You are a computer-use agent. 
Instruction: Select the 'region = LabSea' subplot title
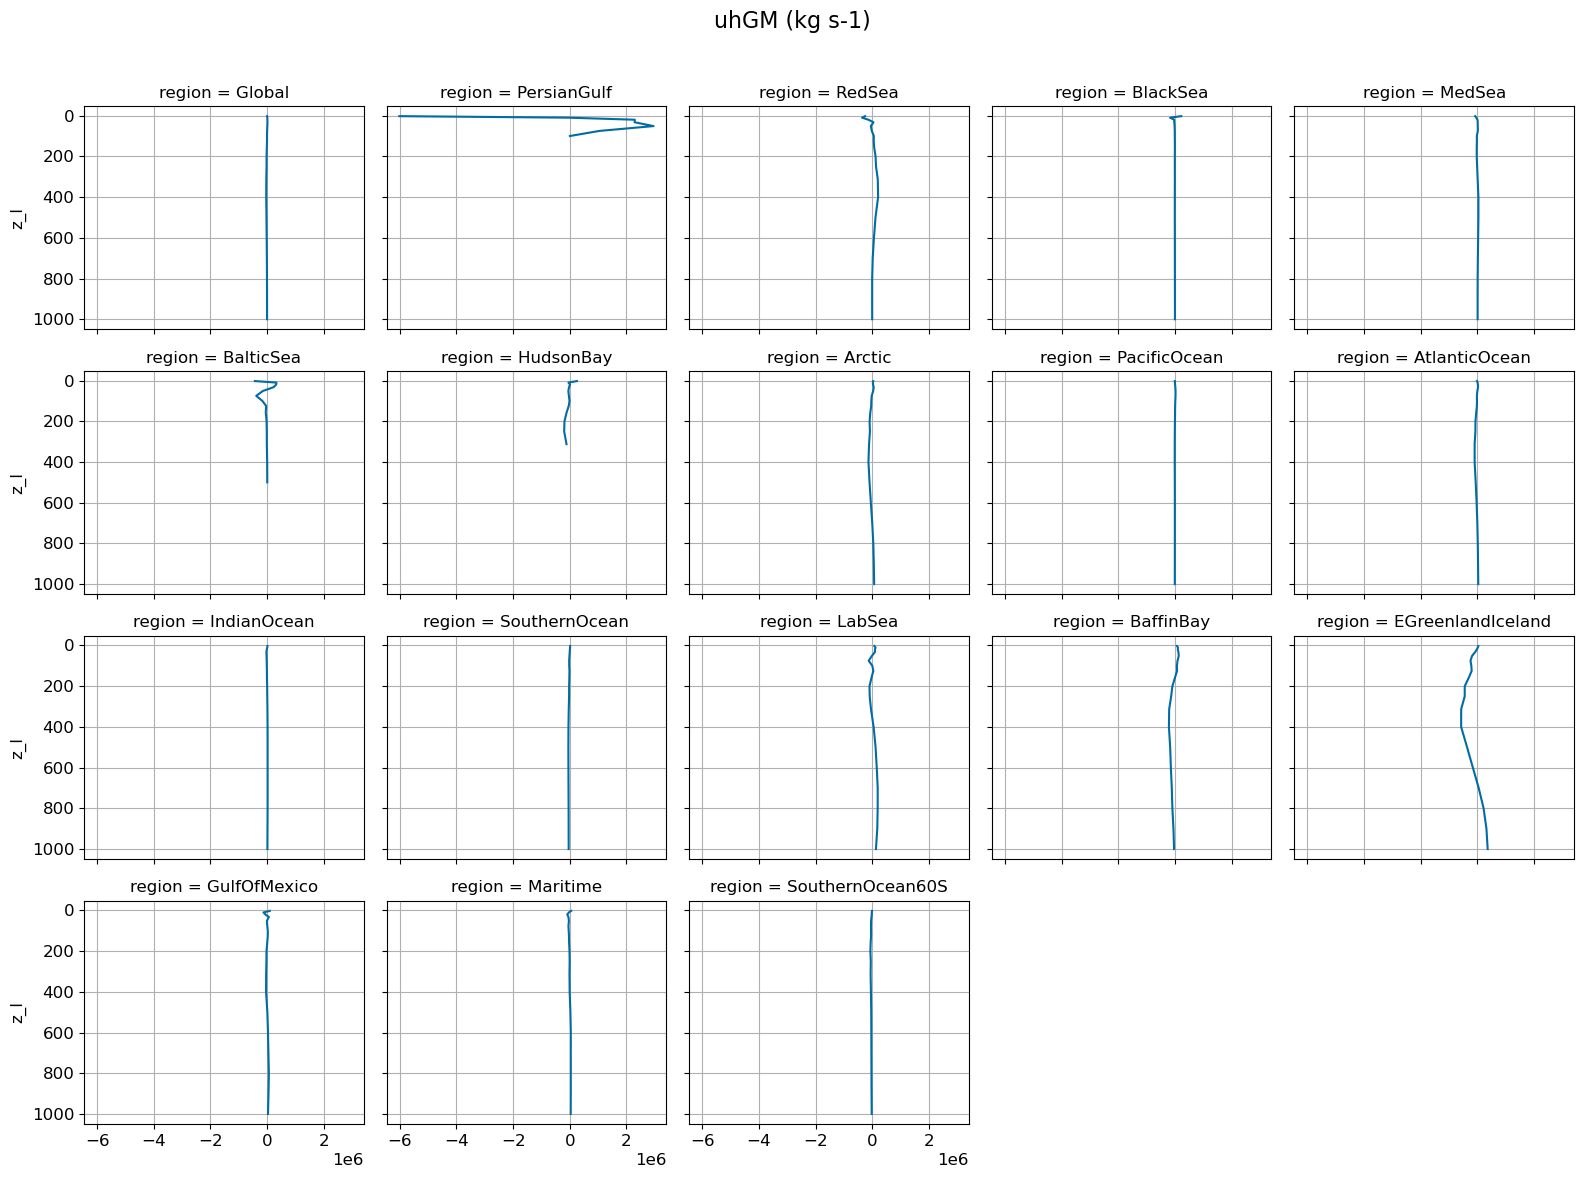point(828,622)
